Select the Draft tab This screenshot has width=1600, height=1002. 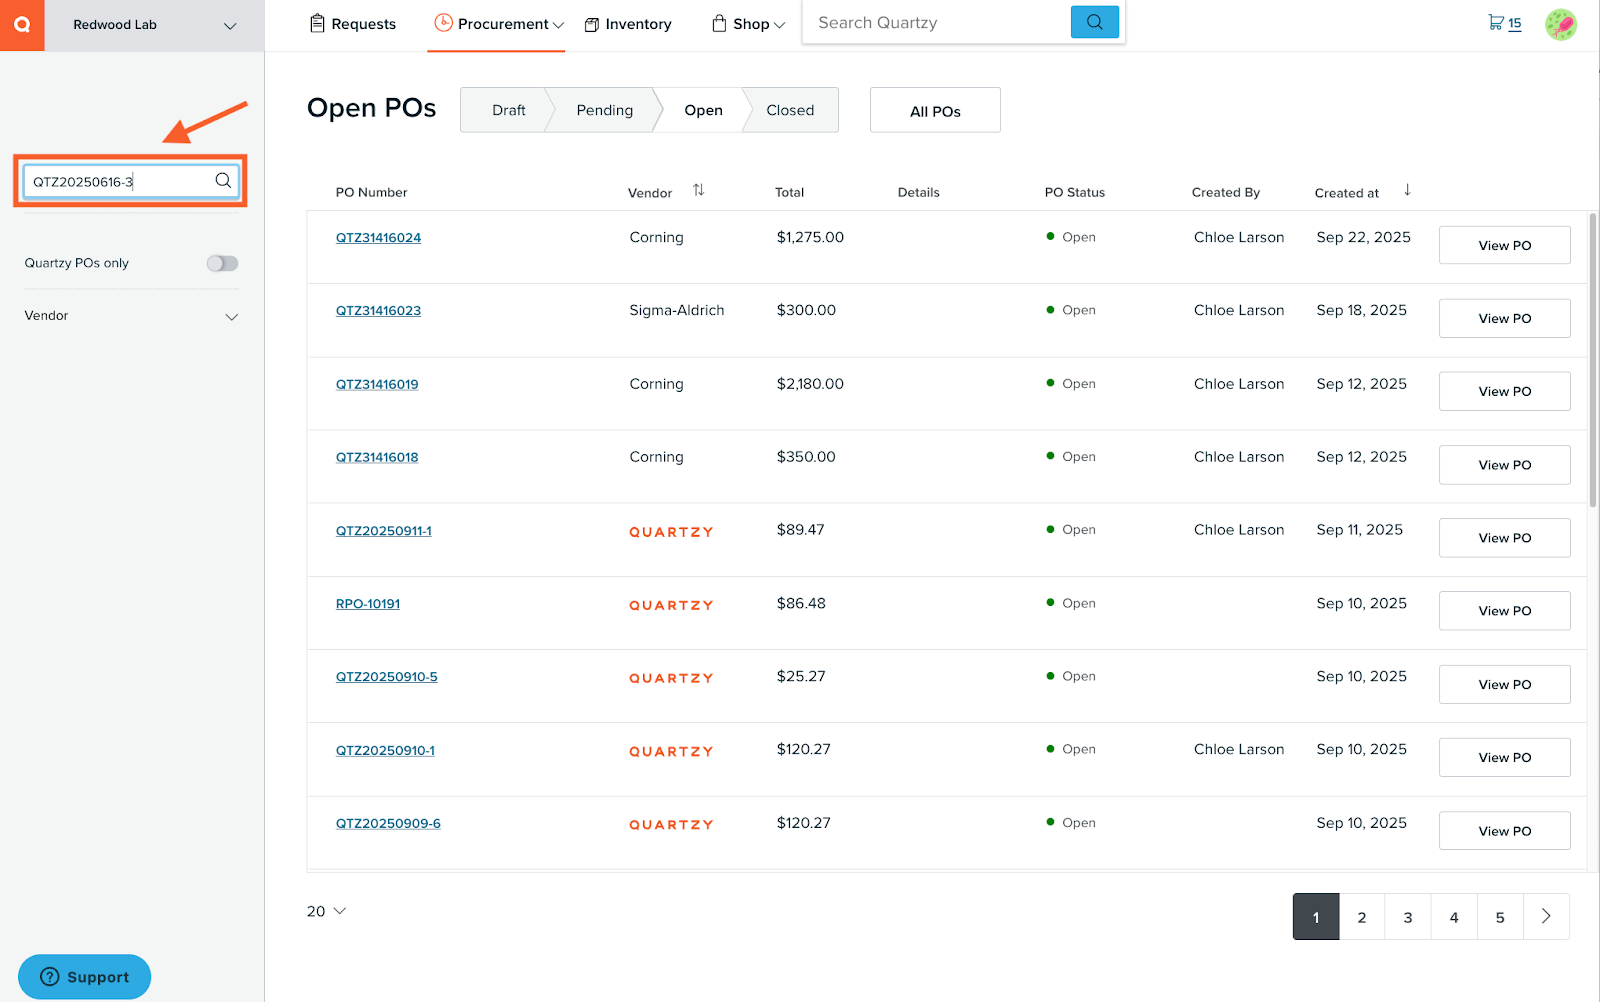tap(508, 110)
